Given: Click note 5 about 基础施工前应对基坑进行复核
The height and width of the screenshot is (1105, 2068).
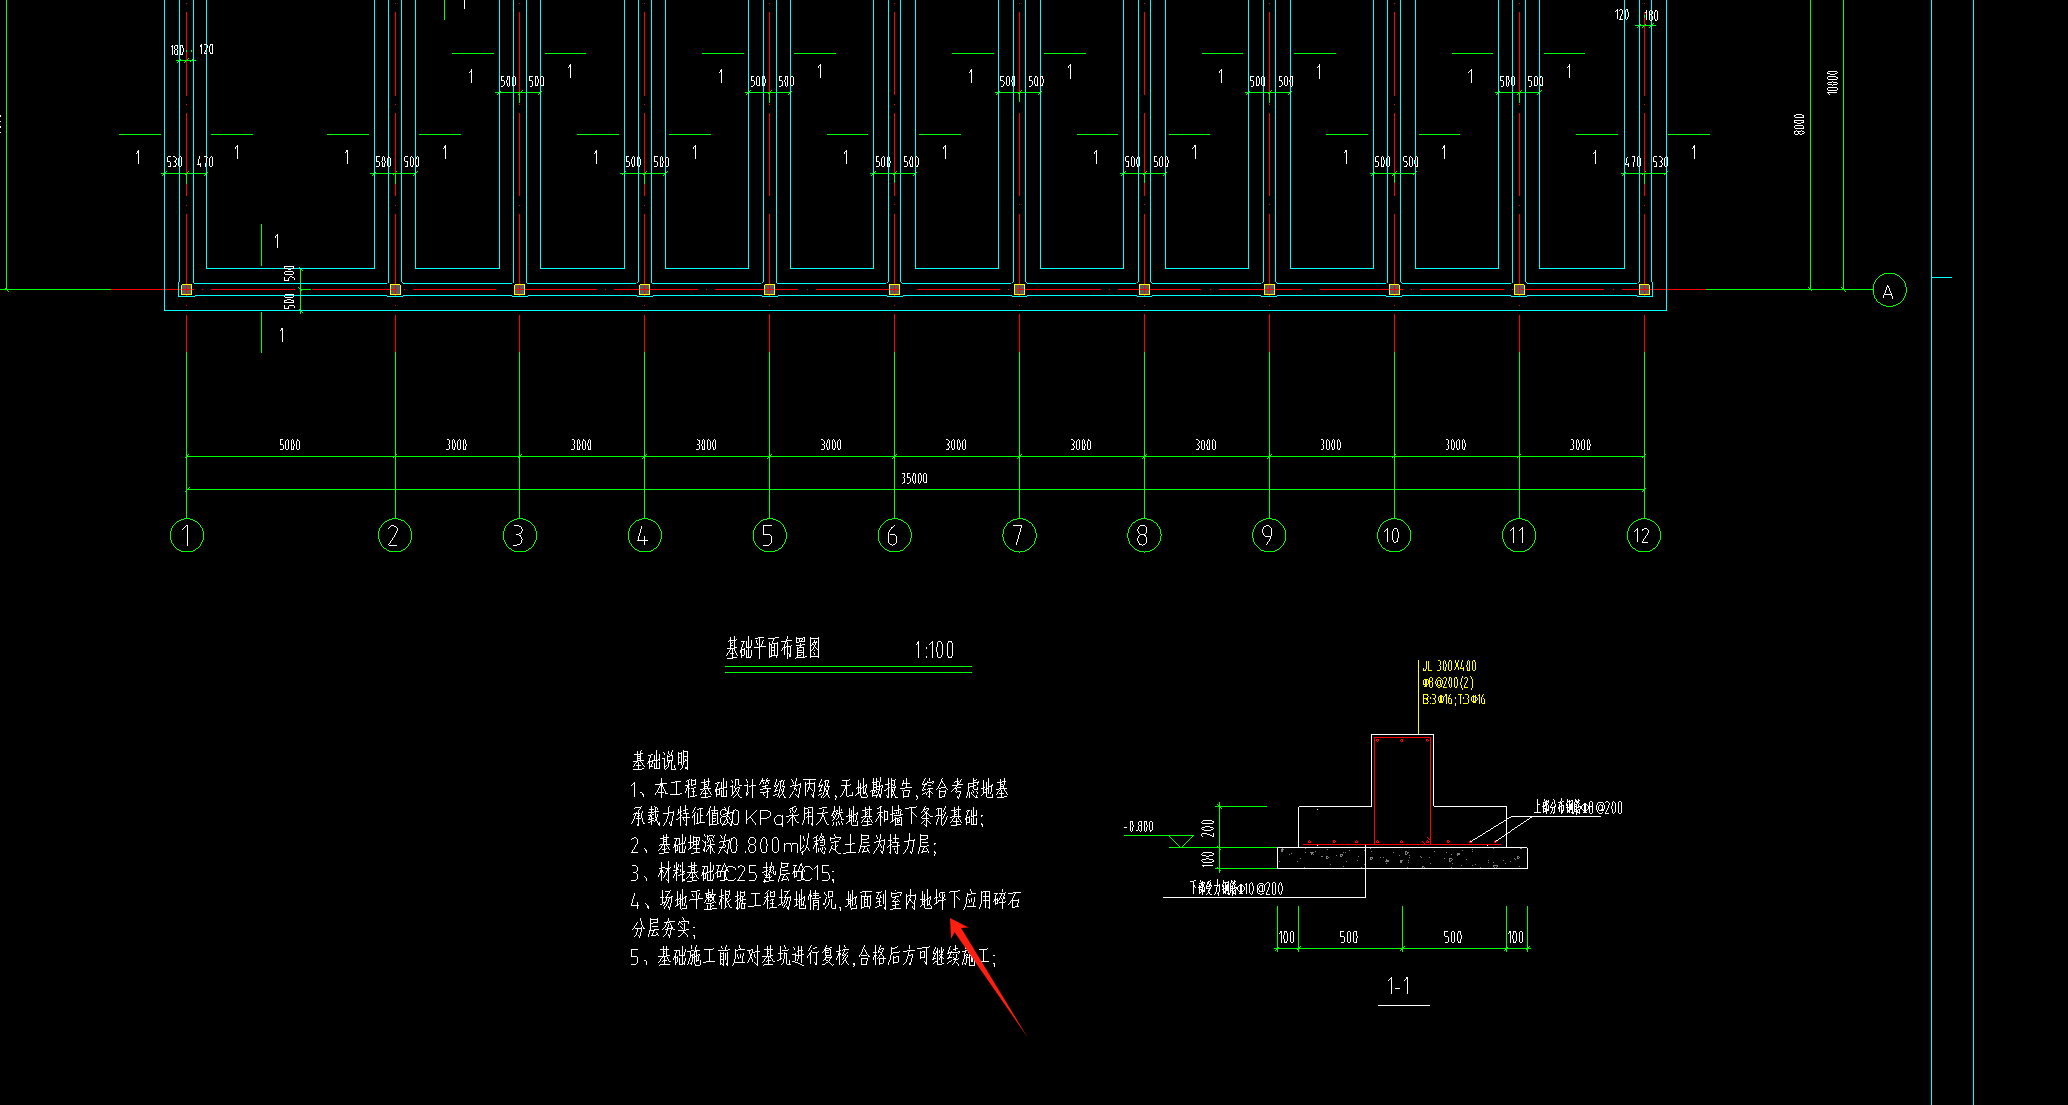Looking at the screenshot, I should [x=813, y=957].
